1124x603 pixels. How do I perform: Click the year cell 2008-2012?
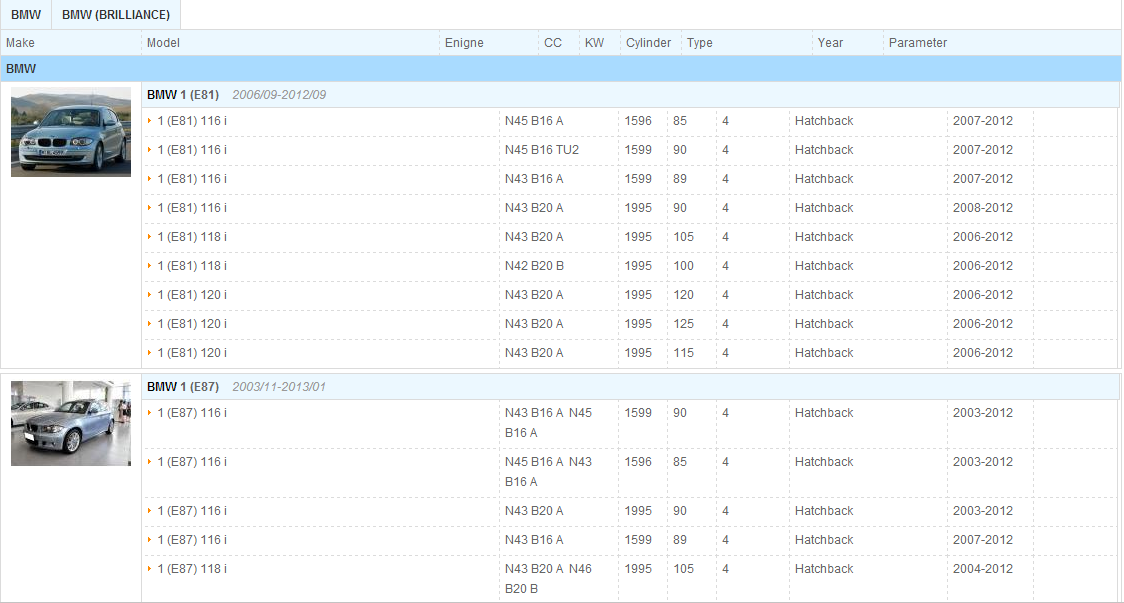click(983, 208)
